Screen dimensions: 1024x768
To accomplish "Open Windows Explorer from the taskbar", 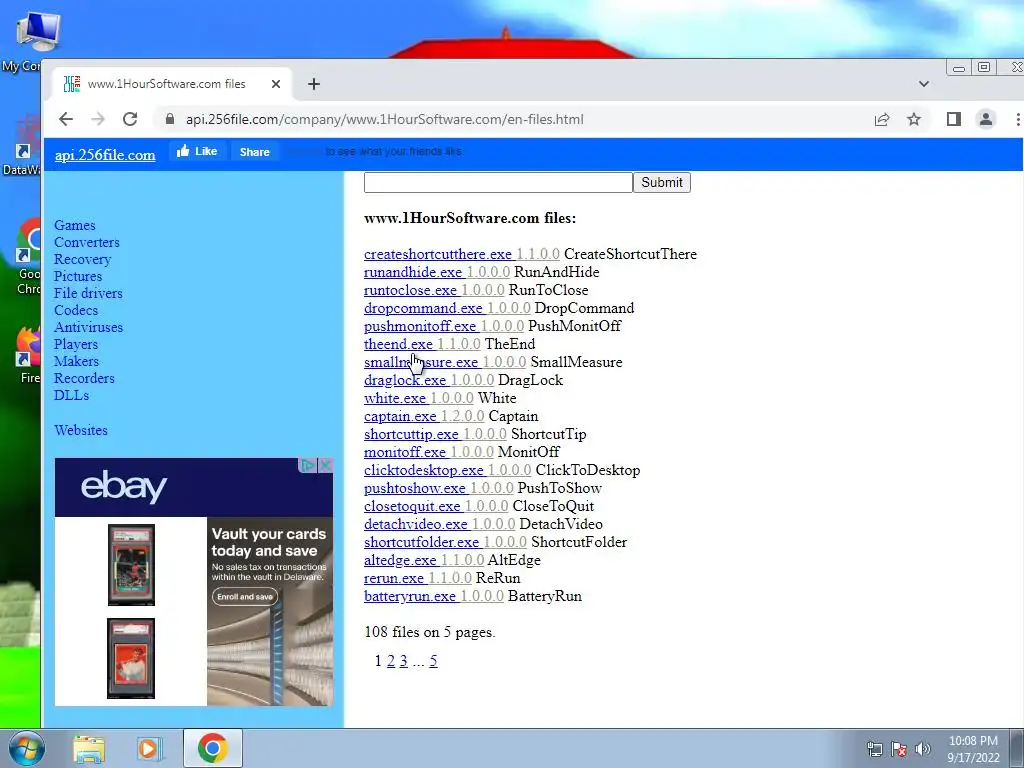I will pos(89,749).
